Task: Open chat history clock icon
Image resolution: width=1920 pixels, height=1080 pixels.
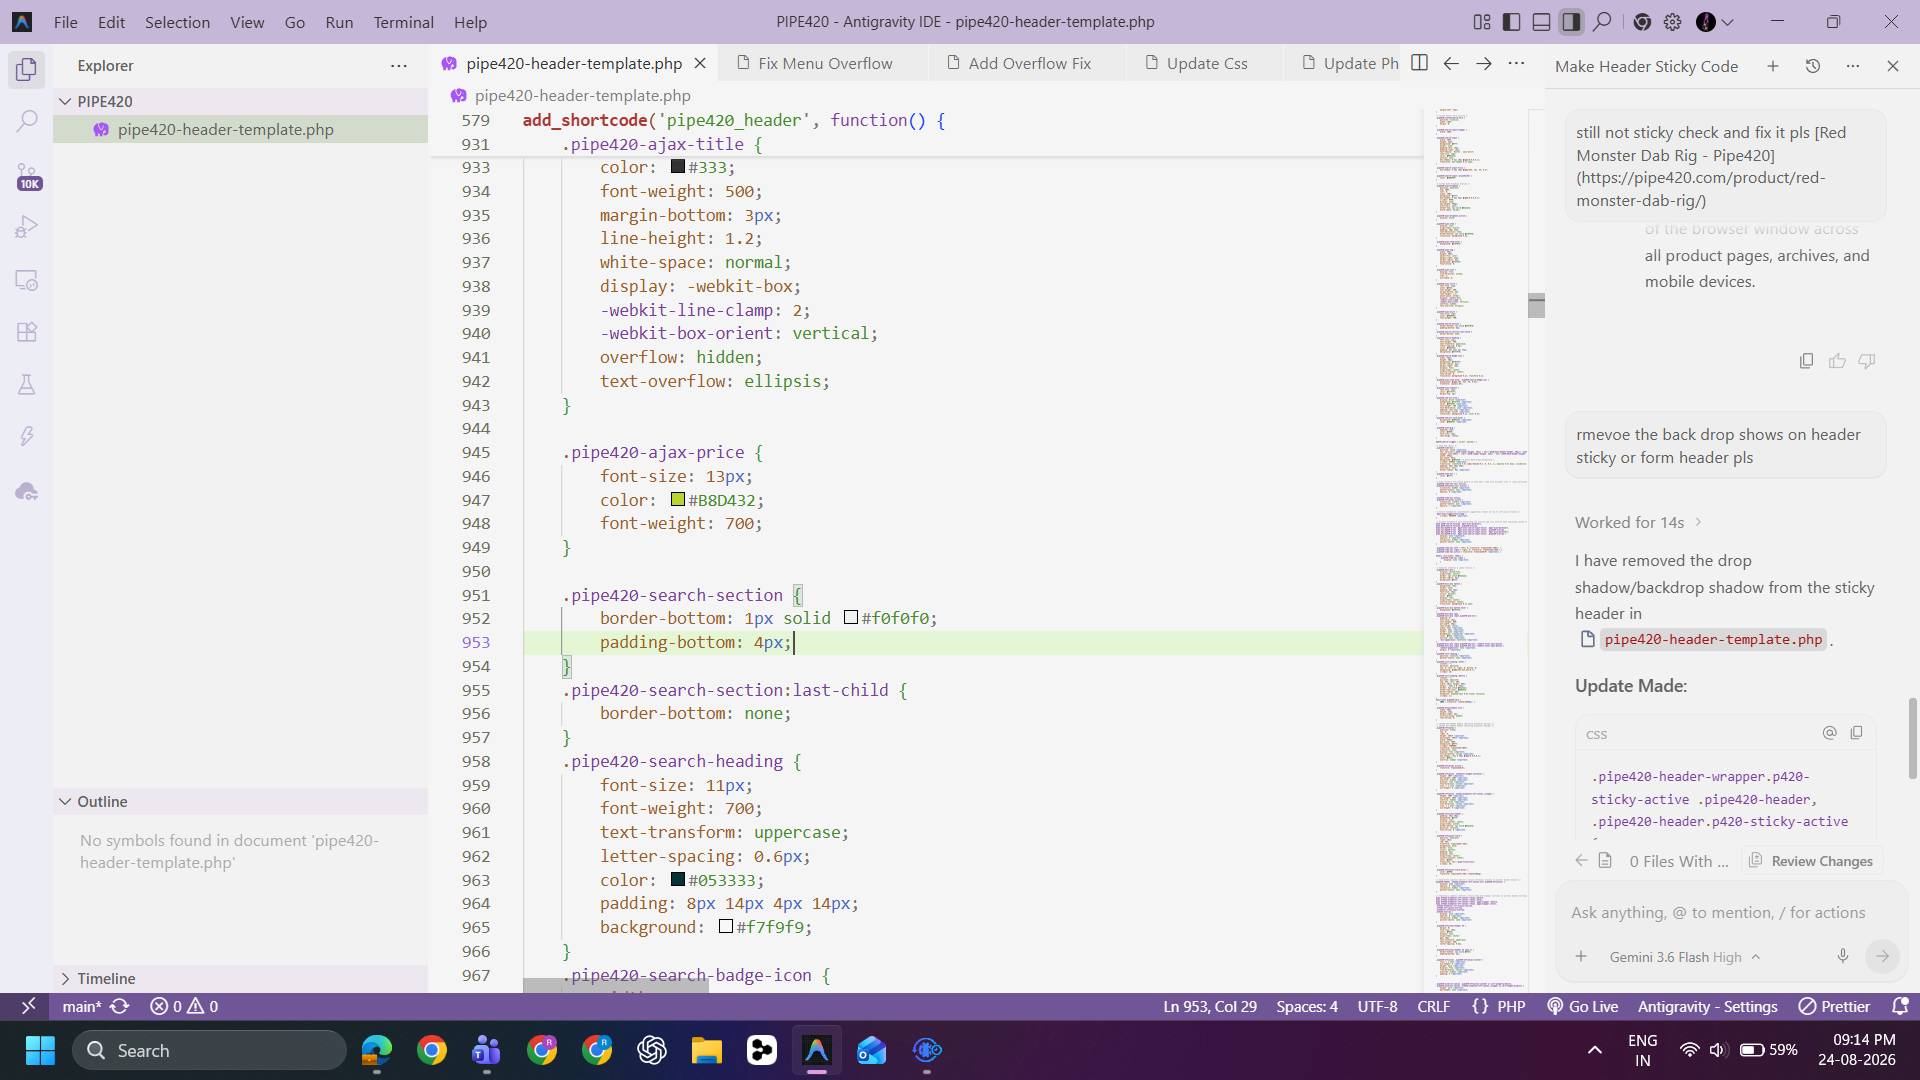Action: pos(1812,66)
